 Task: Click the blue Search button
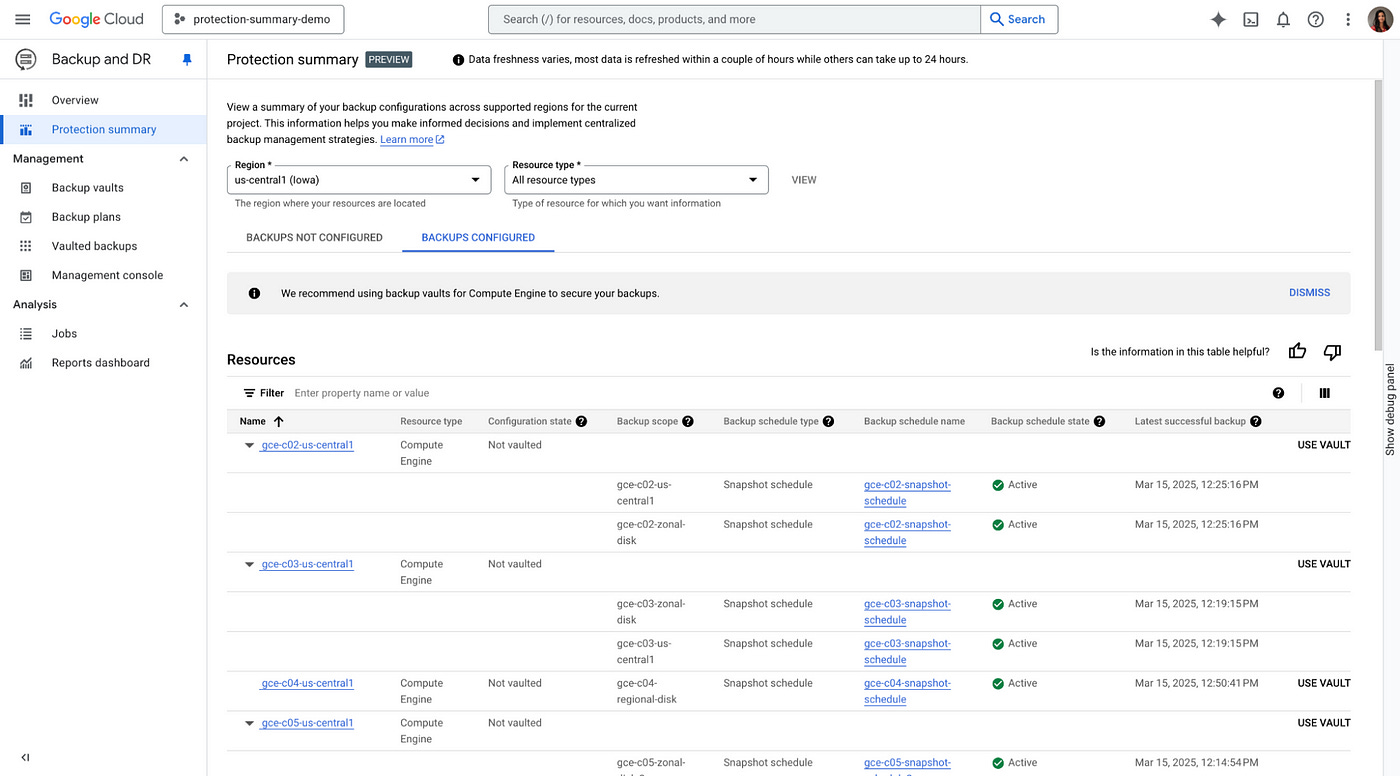[1019, 19]
